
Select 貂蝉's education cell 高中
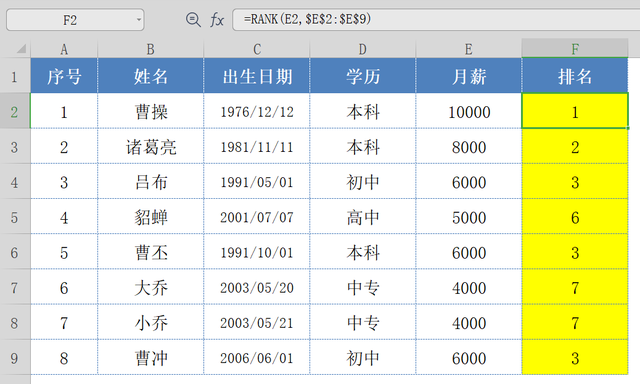click(363, 216)
